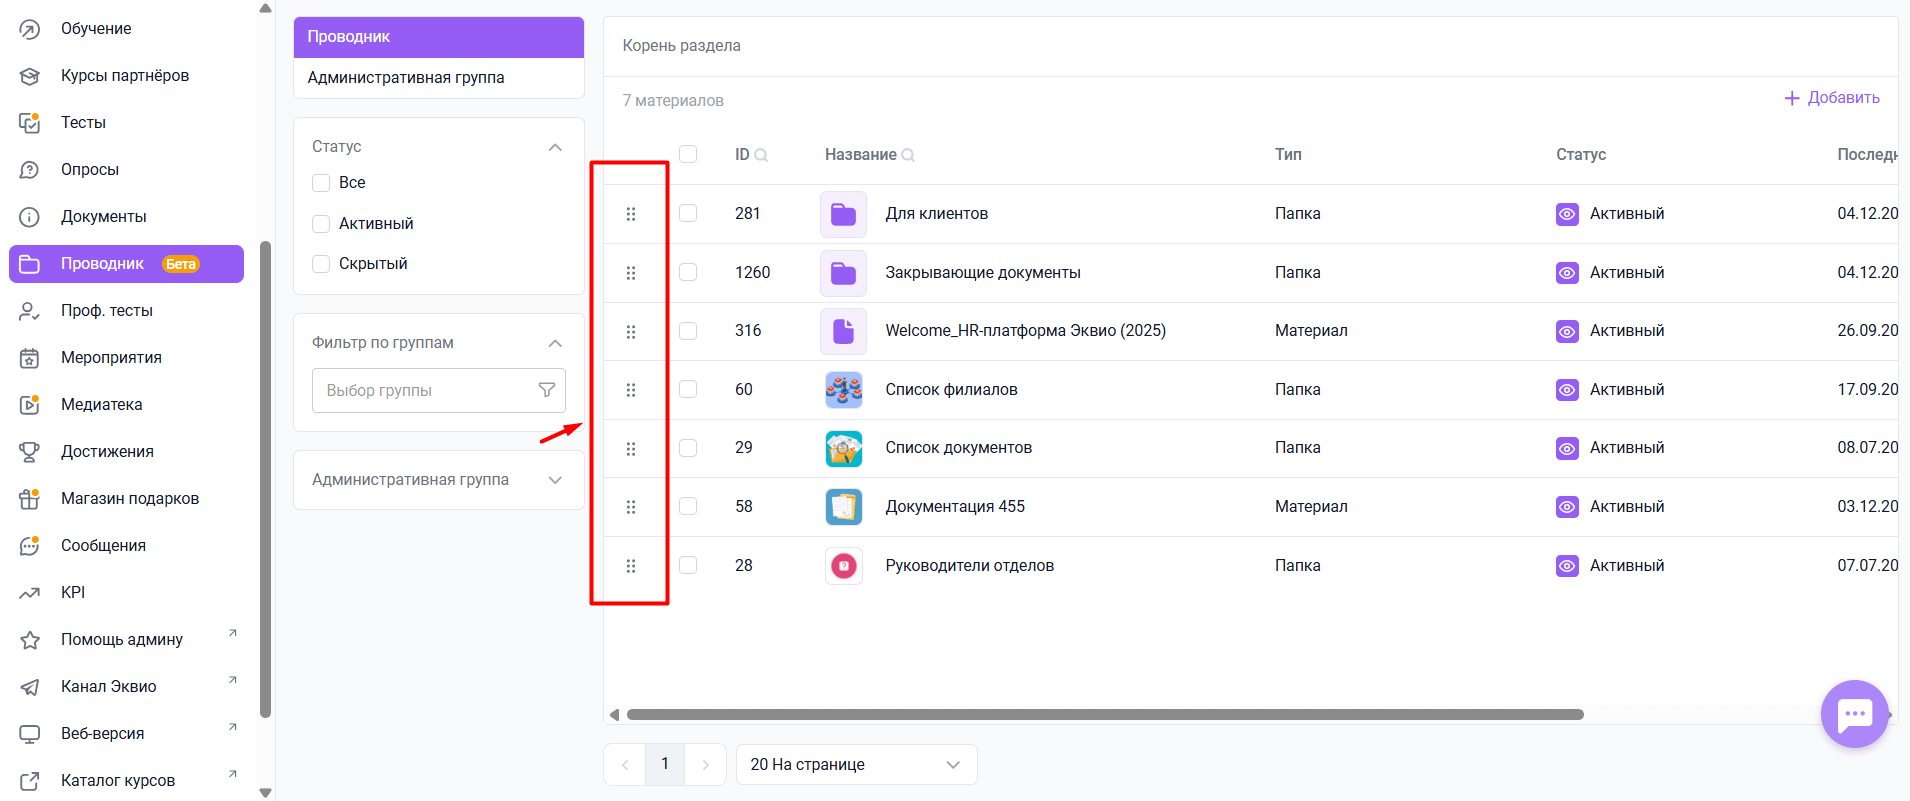The width and height of the screenshot is (1910, 801).
Task: Toggle visibility eye for Руководители отделов
Action: (x=1567, y=566)
